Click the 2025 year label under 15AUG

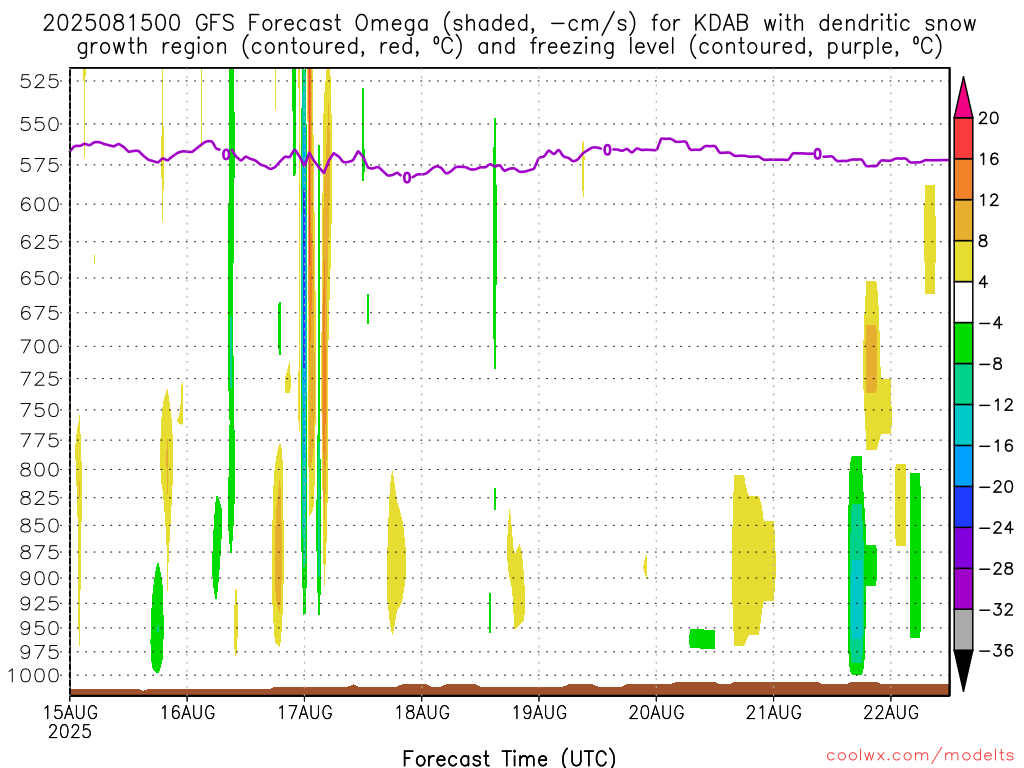click(x=70, y=732)
